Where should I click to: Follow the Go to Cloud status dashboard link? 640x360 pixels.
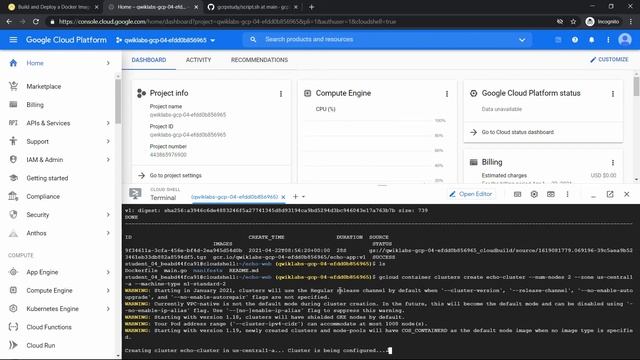pyautogui.click(x=518, y=132)
